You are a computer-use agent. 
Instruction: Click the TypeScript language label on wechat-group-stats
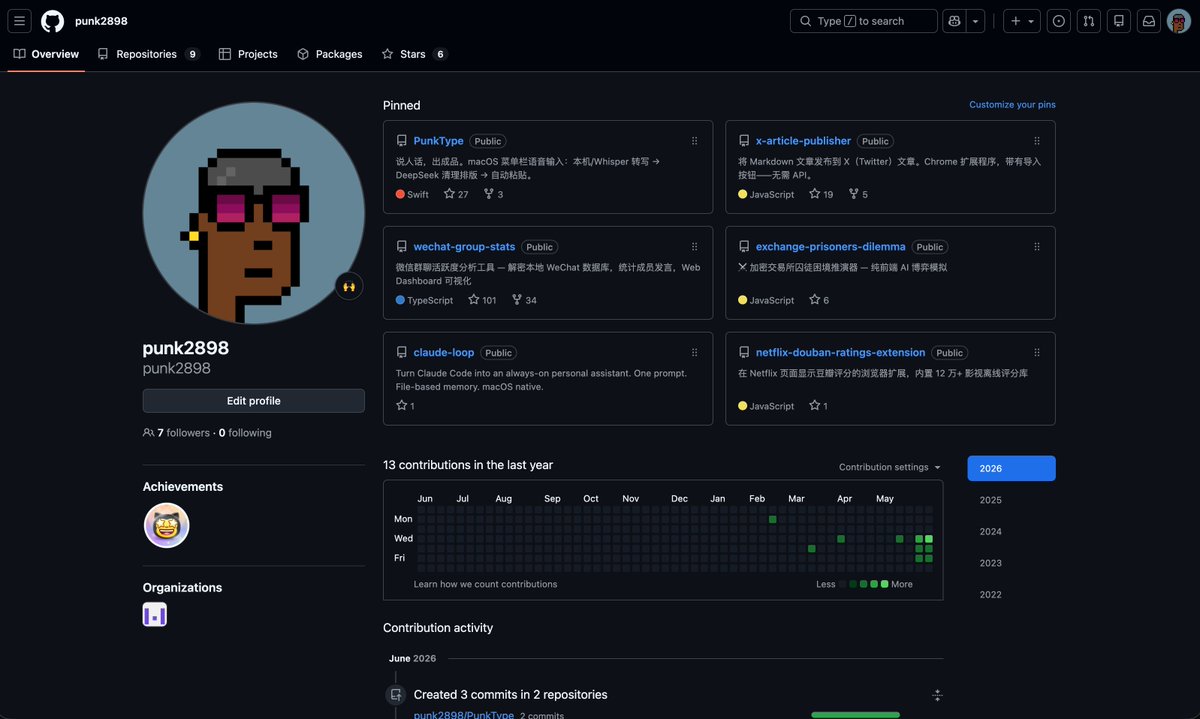tap(424, 300)
